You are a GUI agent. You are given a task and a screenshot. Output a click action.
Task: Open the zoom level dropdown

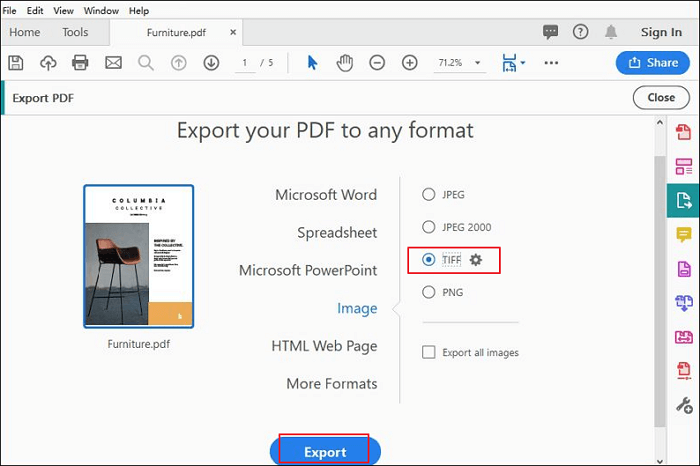478,63
